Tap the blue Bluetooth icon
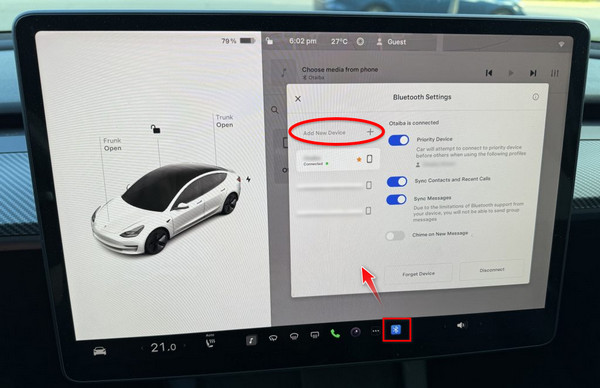Image resolution: width=600 pixels, height=388 pixels. coord(396,329)
